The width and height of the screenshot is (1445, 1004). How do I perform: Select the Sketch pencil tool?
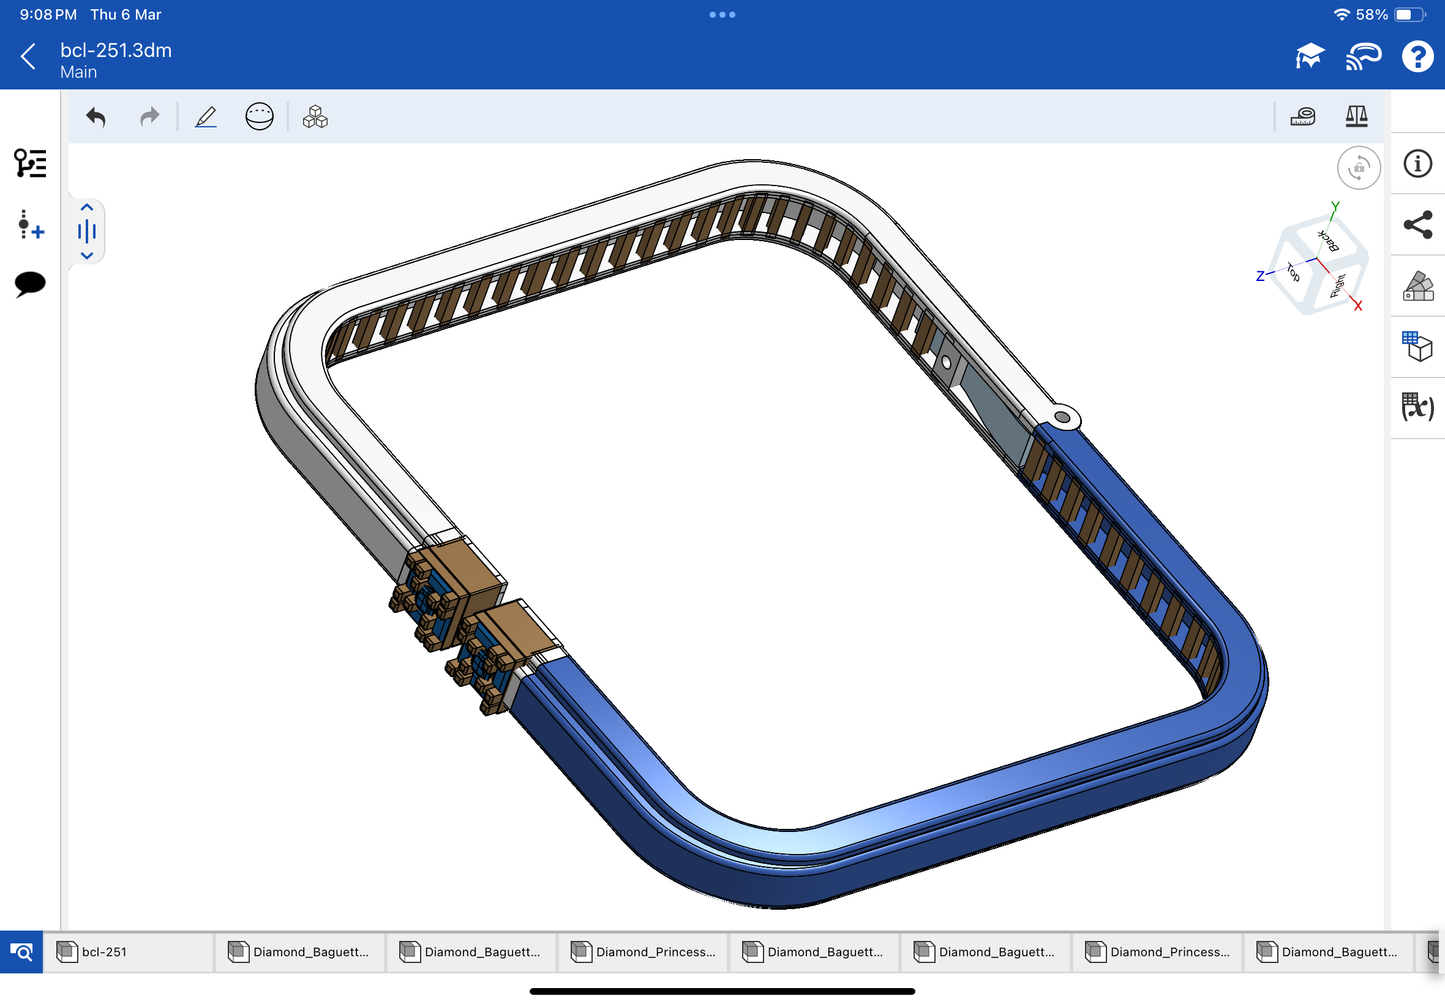206,117
